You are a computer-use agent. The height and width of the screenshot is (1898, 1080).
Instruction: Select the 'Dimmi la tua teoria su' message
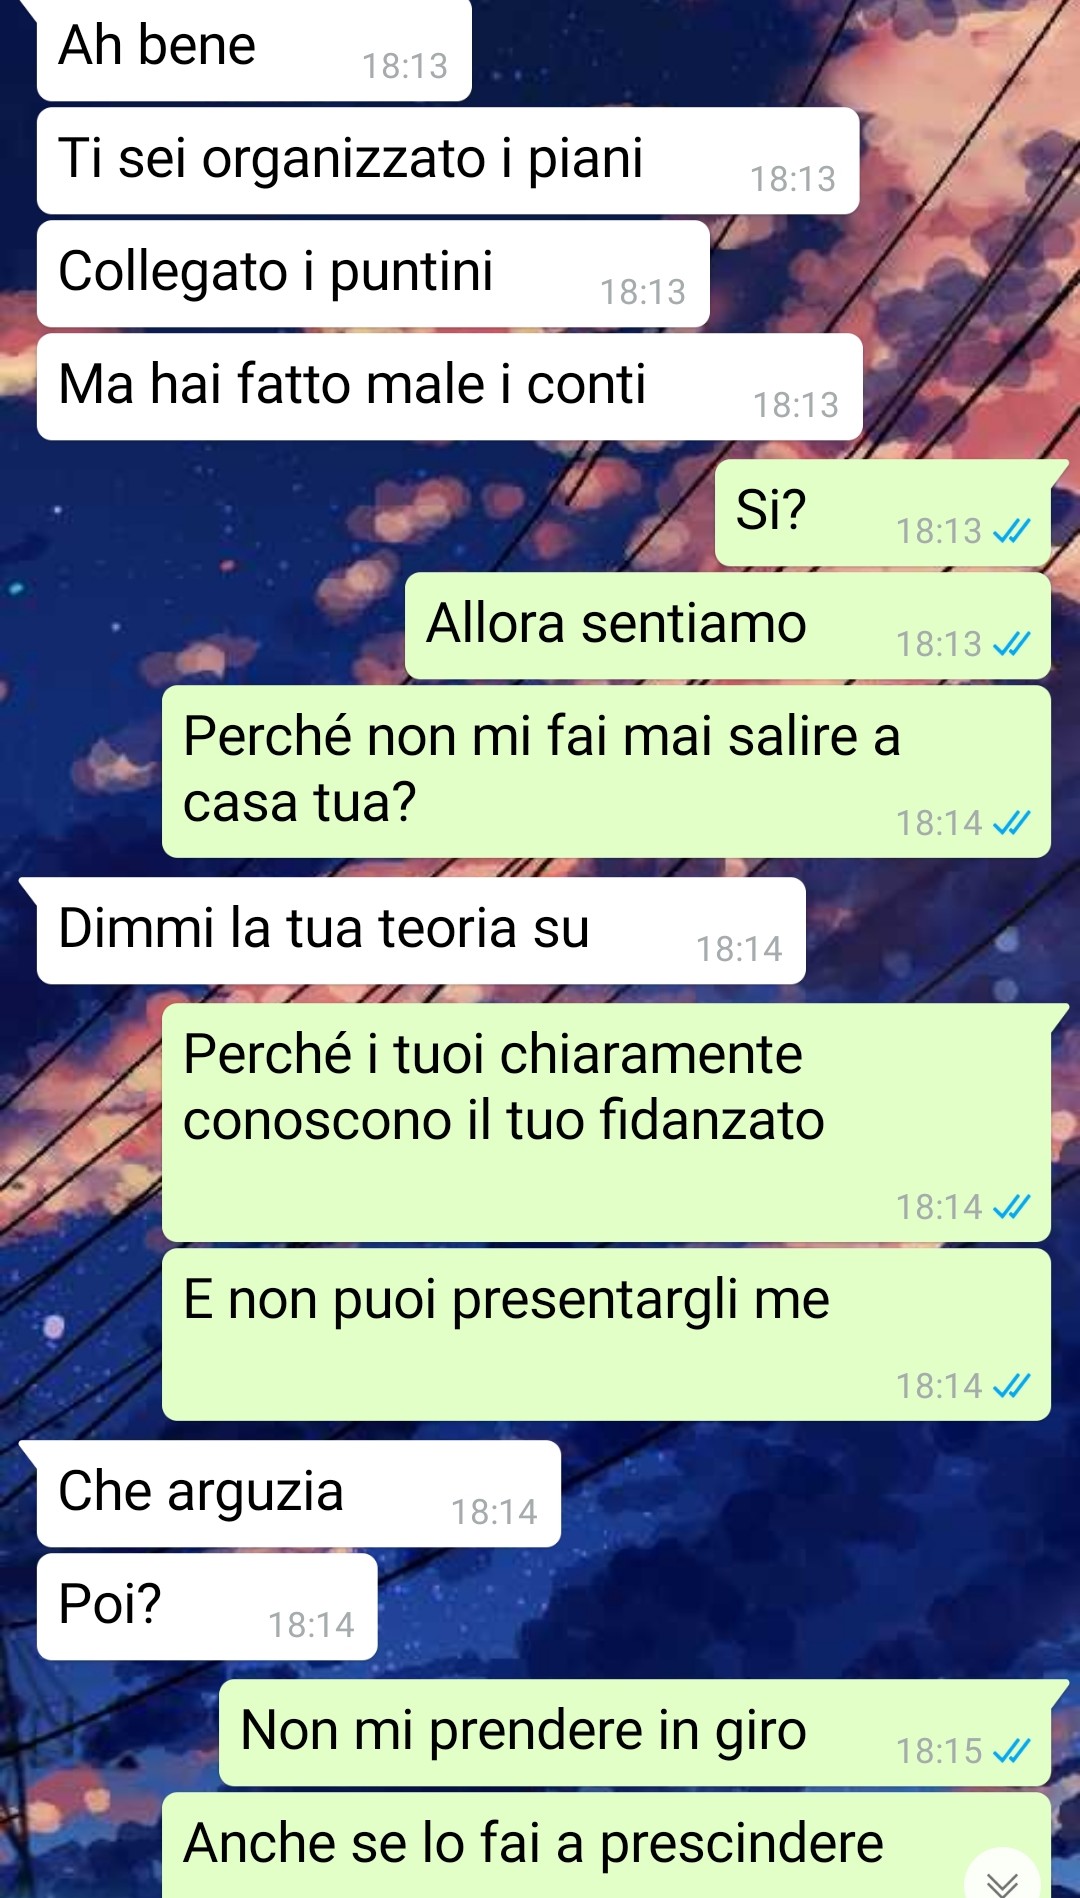421,931
